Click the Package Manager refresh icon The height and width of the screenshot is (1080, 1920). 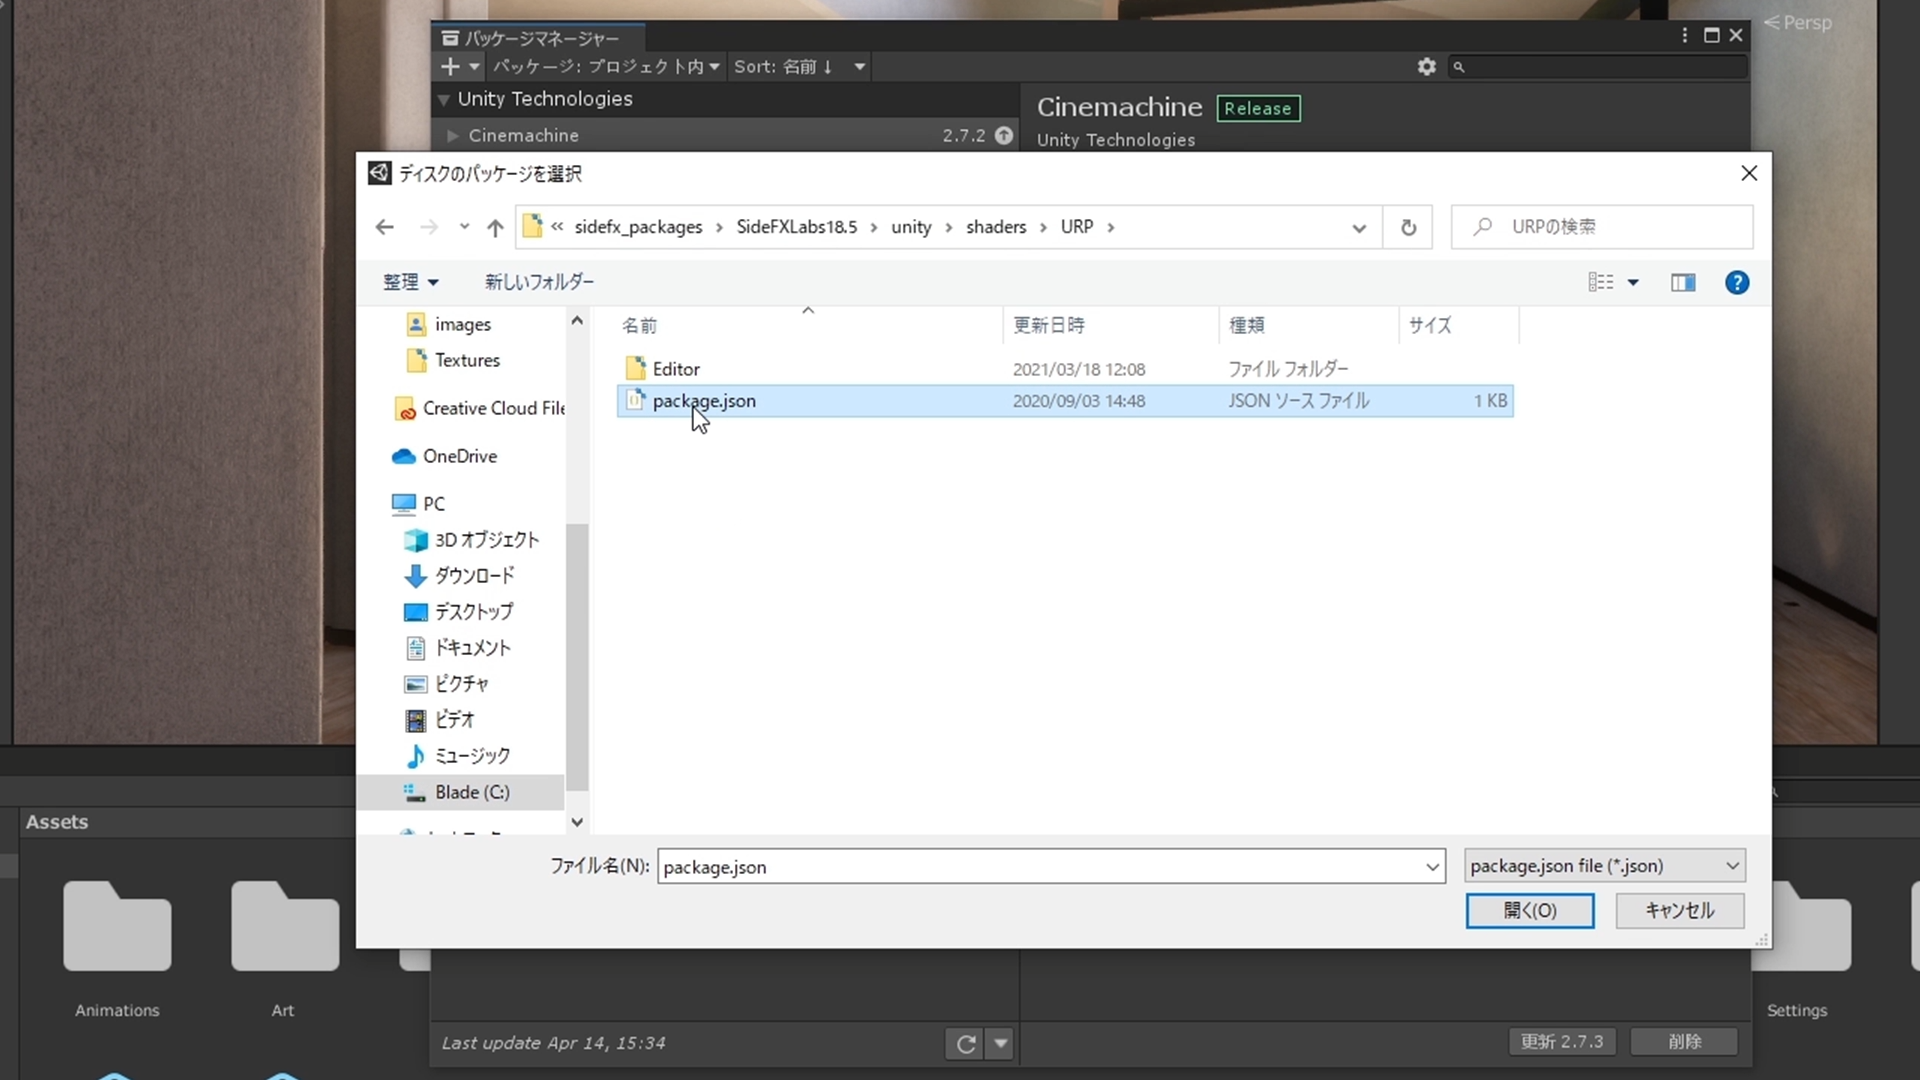[x=965, y=1044]
